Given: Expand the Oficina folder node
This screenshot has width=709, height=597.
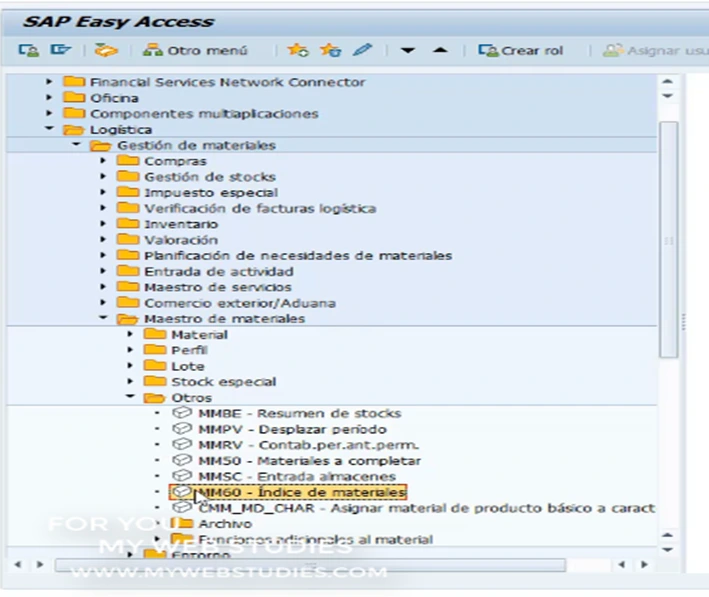Looking at the screenshot, I should pyautogui.click(x=49, y=97).
